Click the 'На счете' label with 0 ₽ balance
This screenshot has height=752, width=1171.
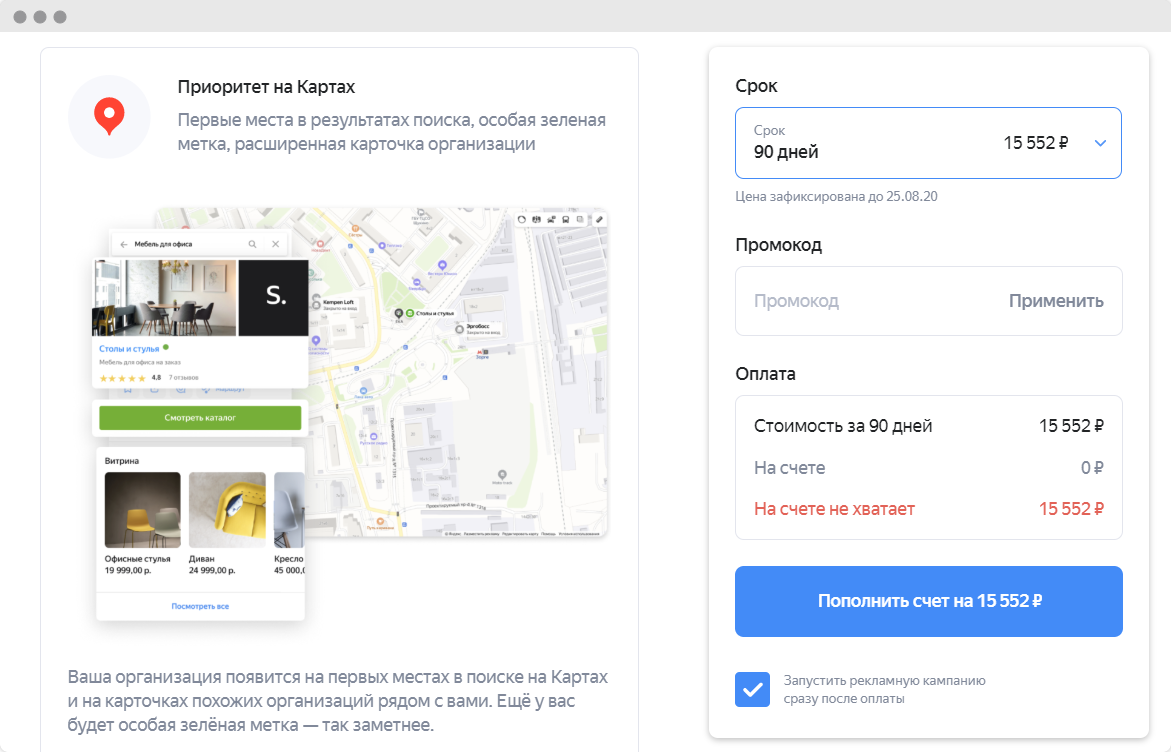pyautogui.click(x=789, y=468)
